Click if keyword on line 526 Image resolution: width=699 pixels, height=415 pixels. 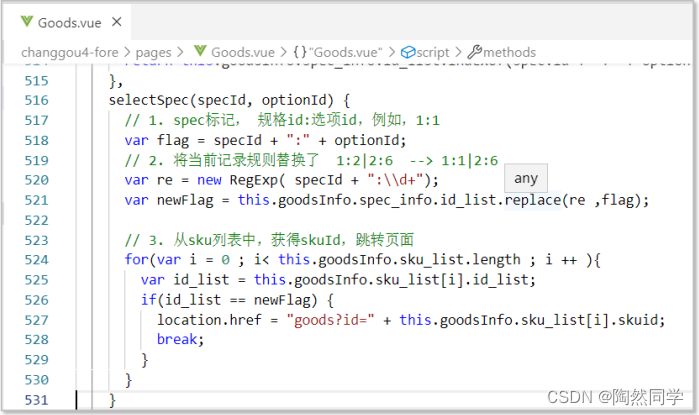click(x=148, y=300)
